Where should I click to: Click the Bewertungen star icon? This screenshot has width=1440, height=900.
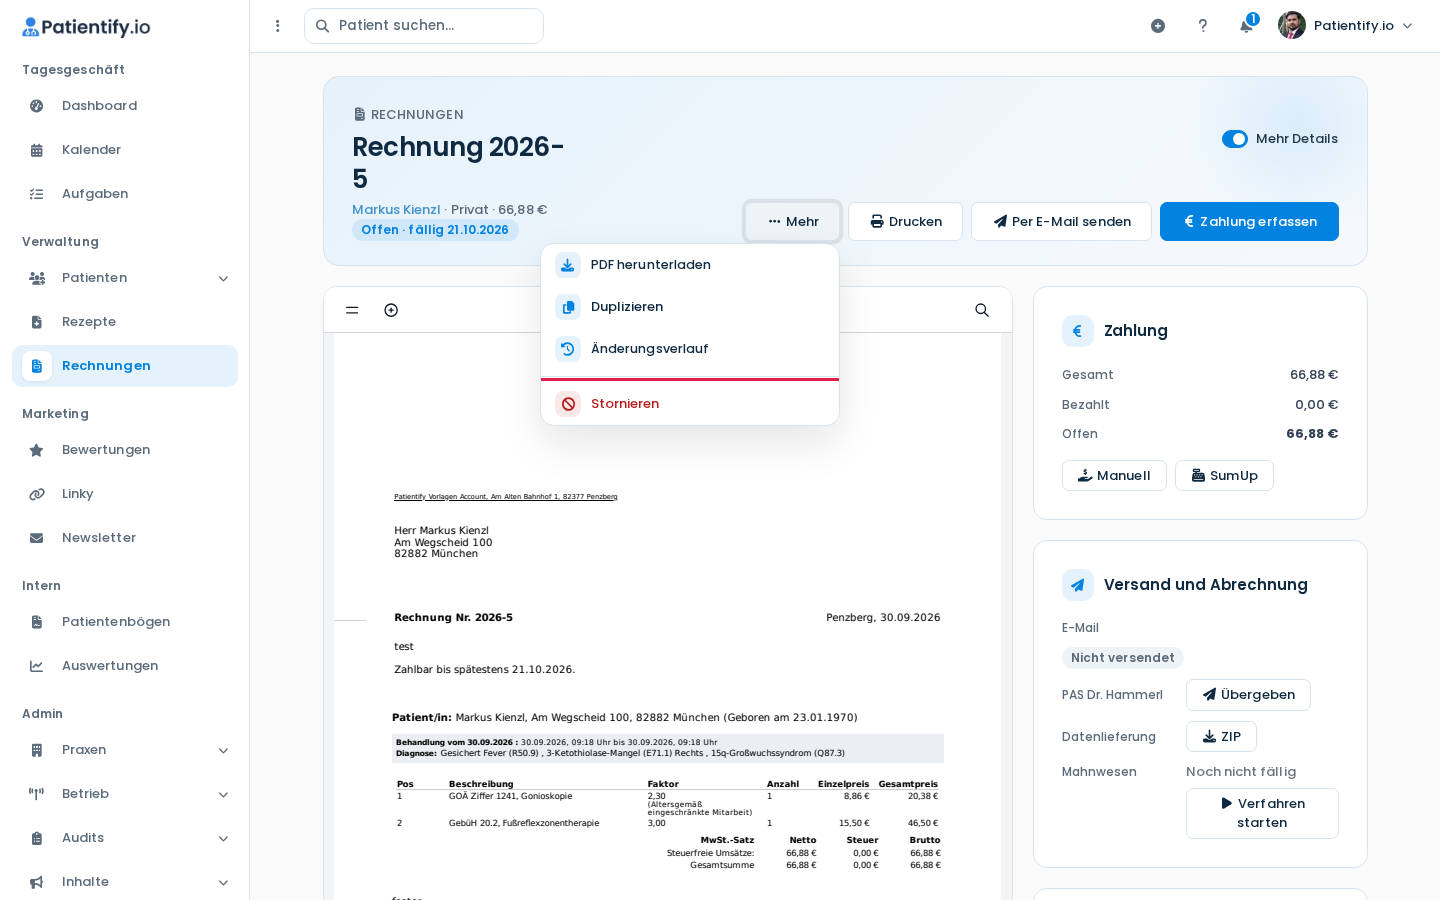click(37, 450)
